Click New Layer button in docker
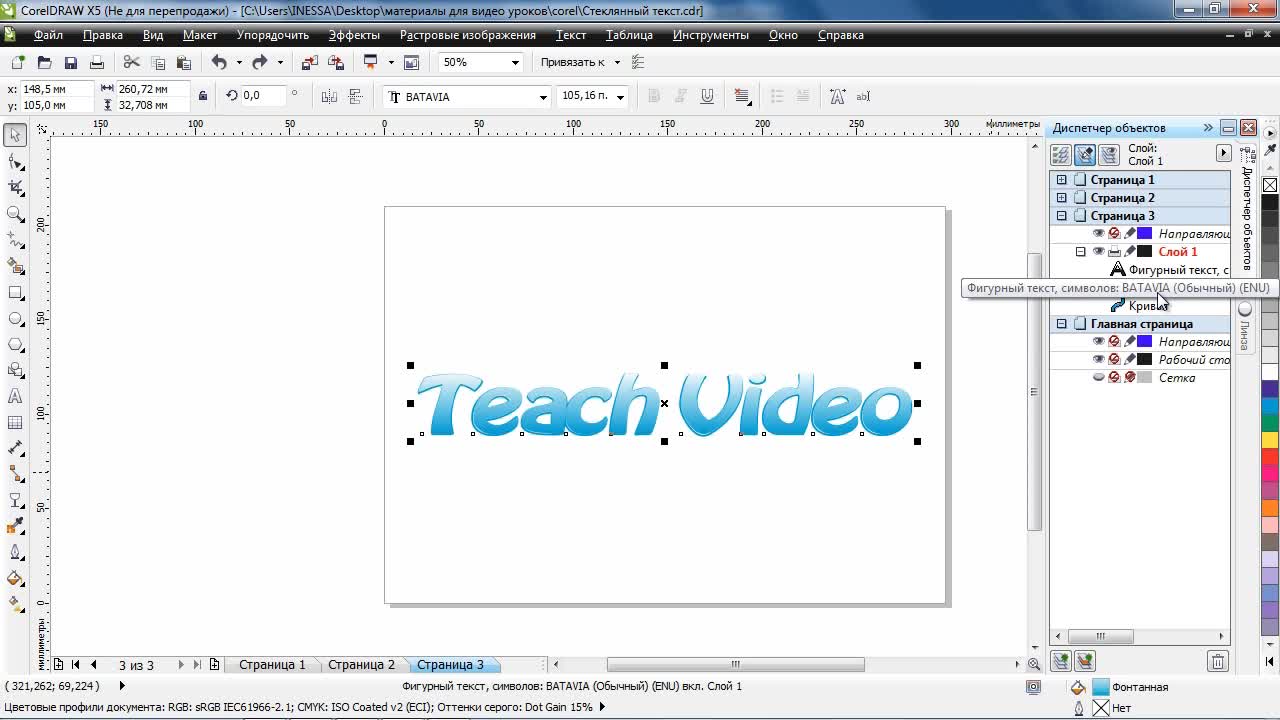This screenshot has width=1280, height=720. pos(1061,661)
